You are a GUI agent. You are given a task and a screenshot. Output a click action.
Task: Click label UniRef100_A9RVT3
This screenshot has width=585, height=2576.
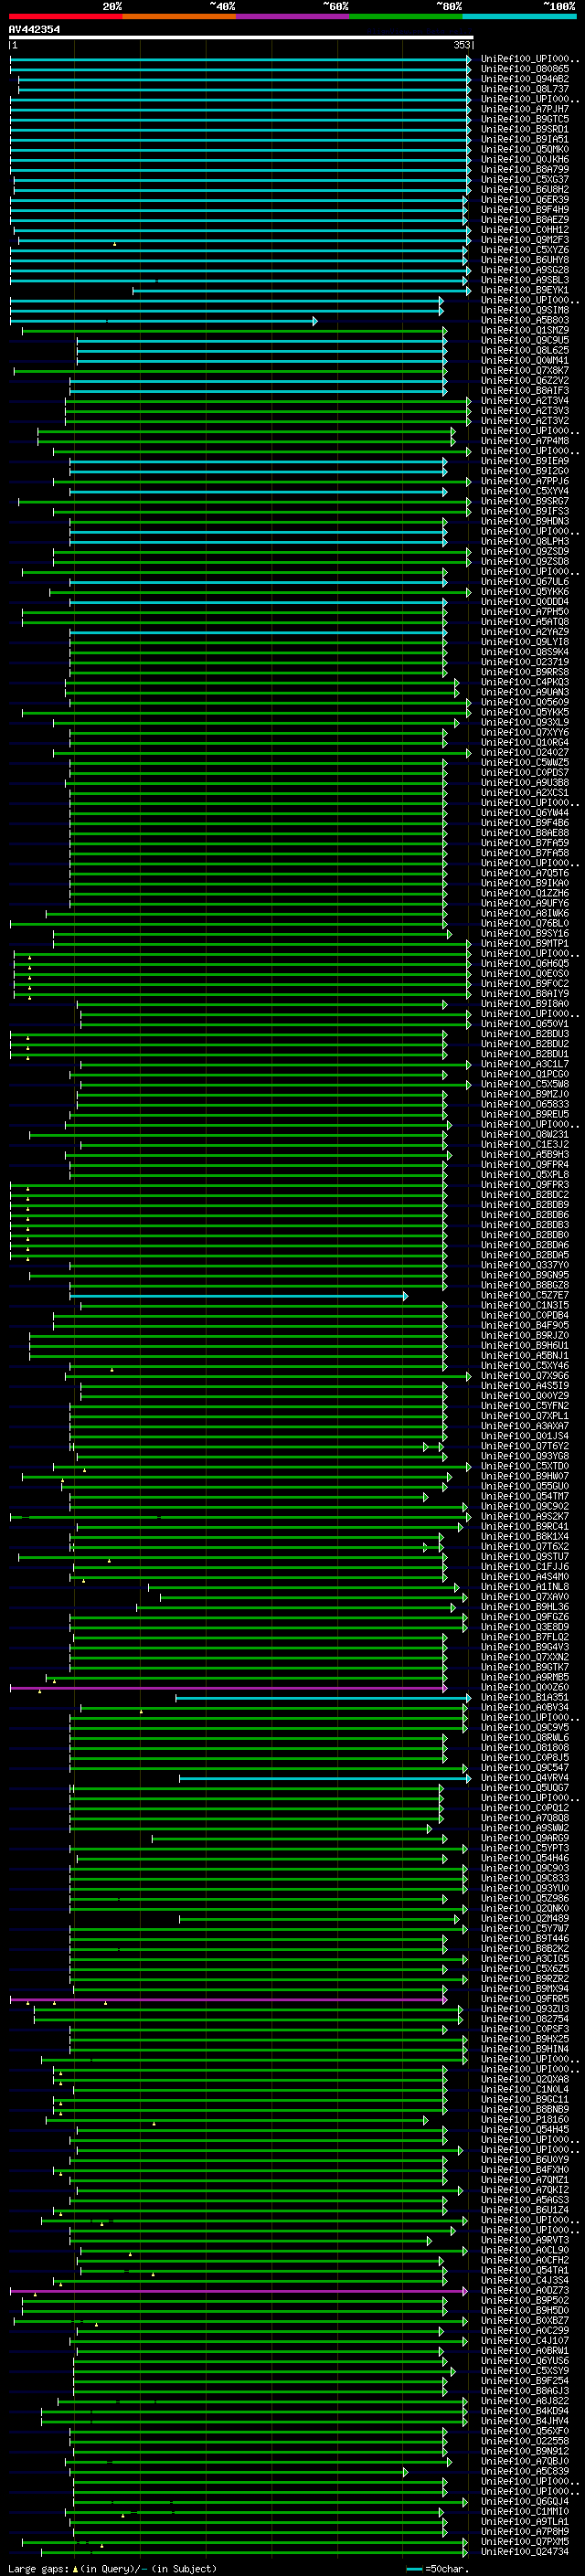(525, 2240)
